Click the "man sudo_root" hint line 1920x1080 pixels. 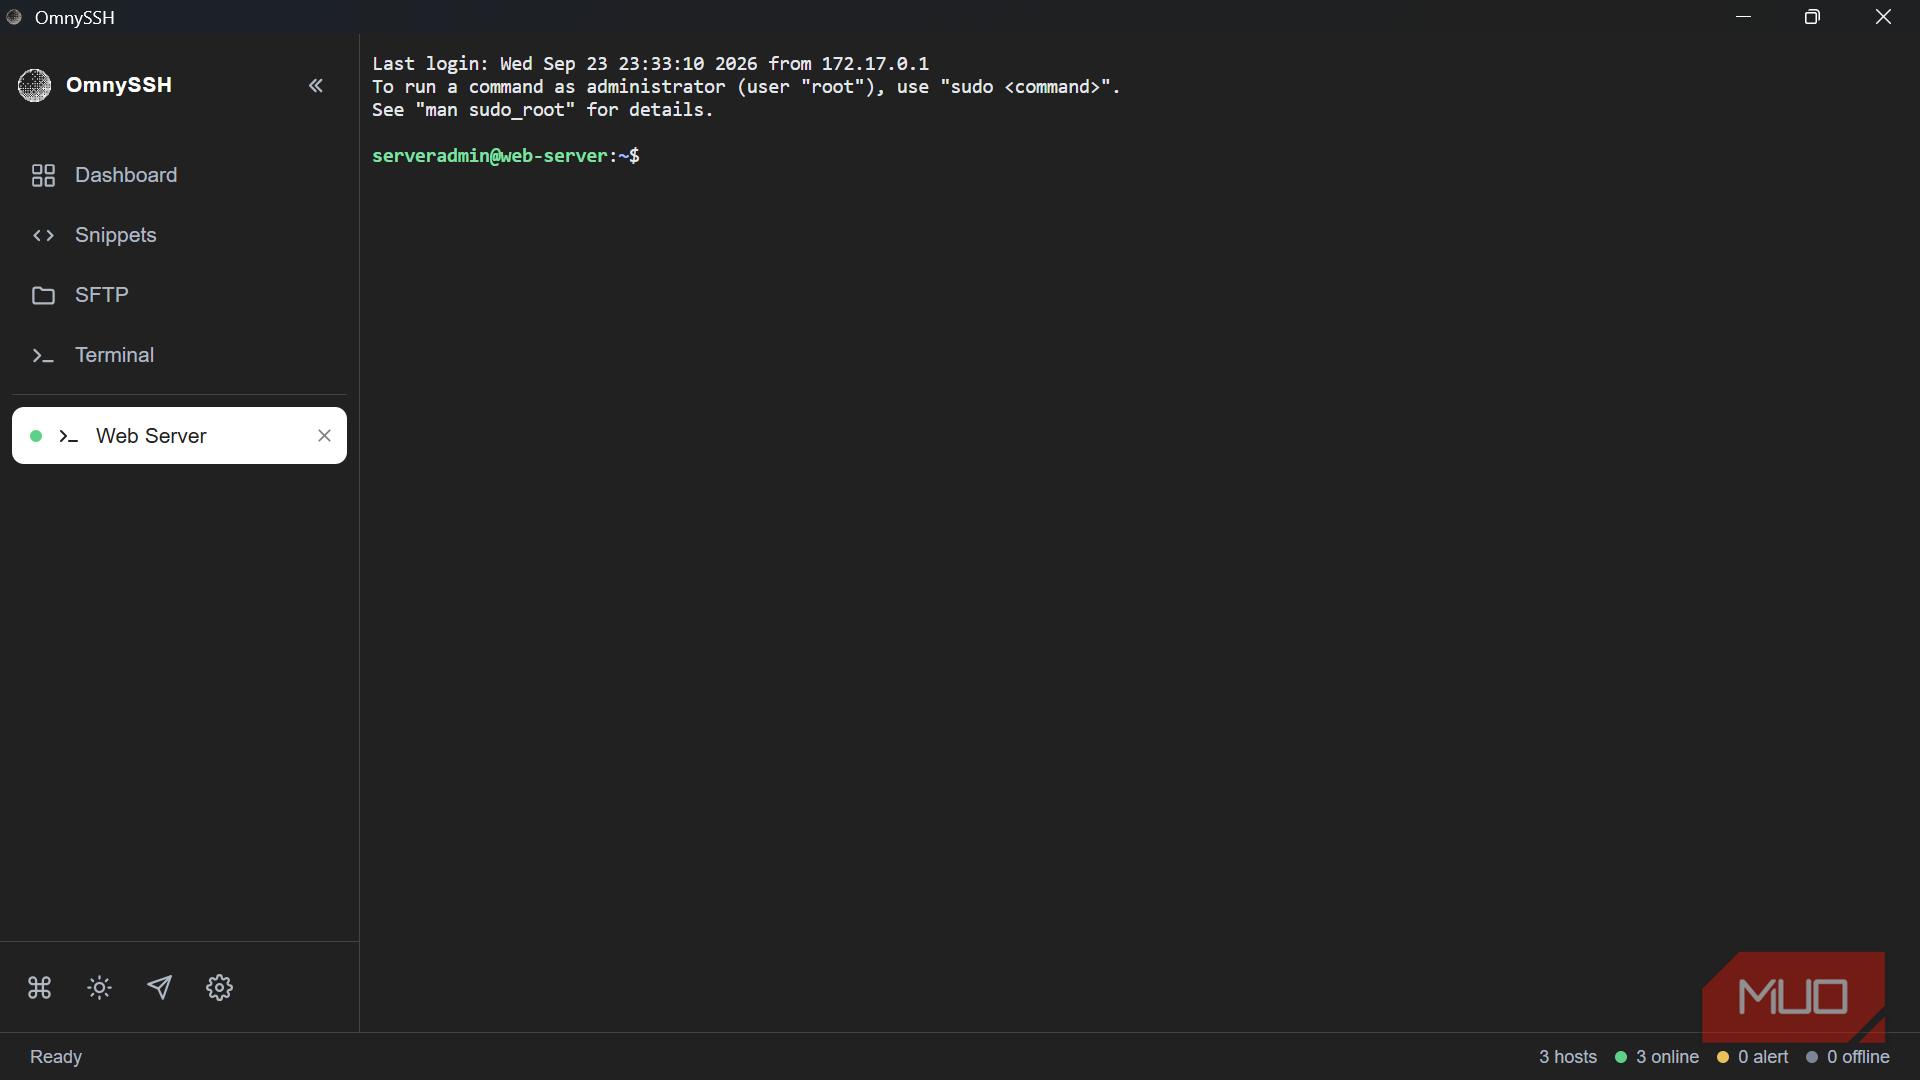pyautogui.click(x=542, y=110)
